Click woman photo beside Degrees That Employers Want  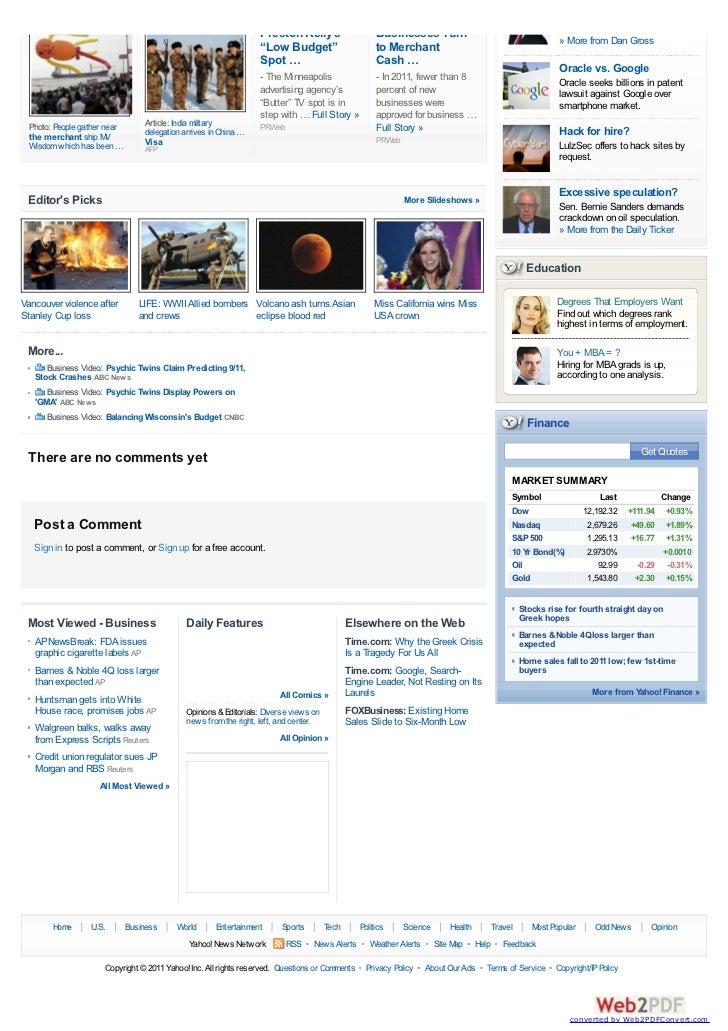(x=531, y=315)
